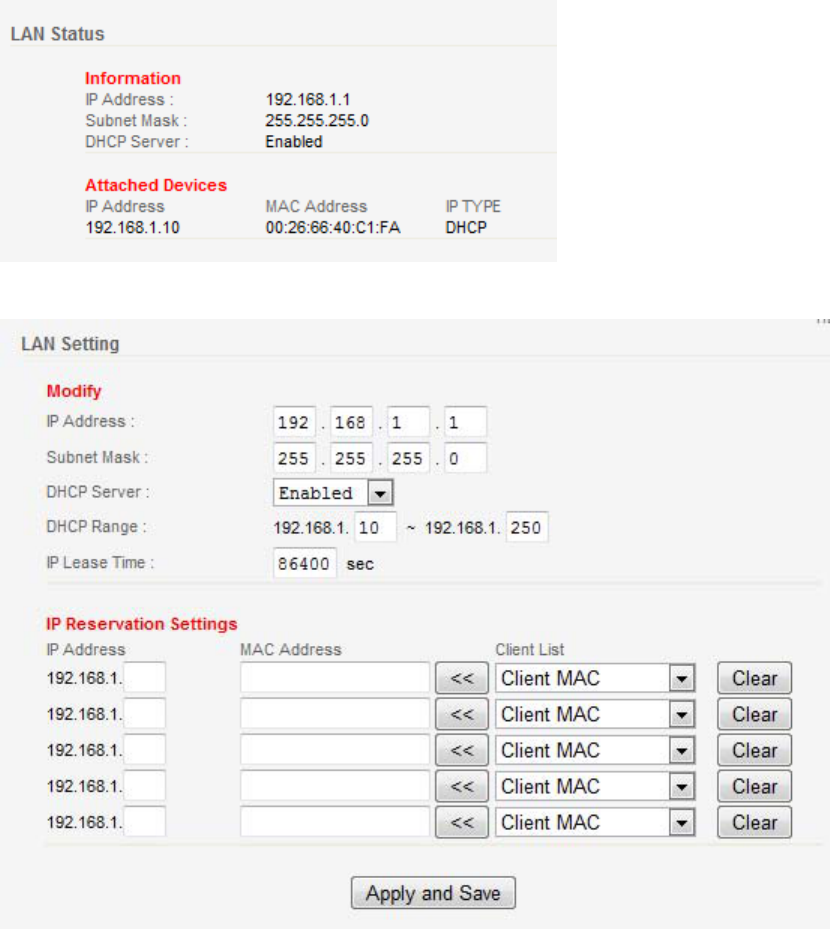Click the << copy button in fourth reservation row
Viewport: 830px width, 929px height.
point(462,786)
